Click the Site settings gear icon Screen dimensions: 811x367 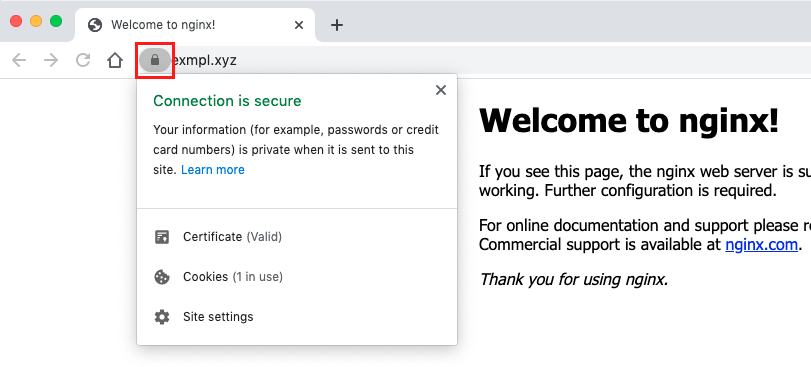click(162, 317)
